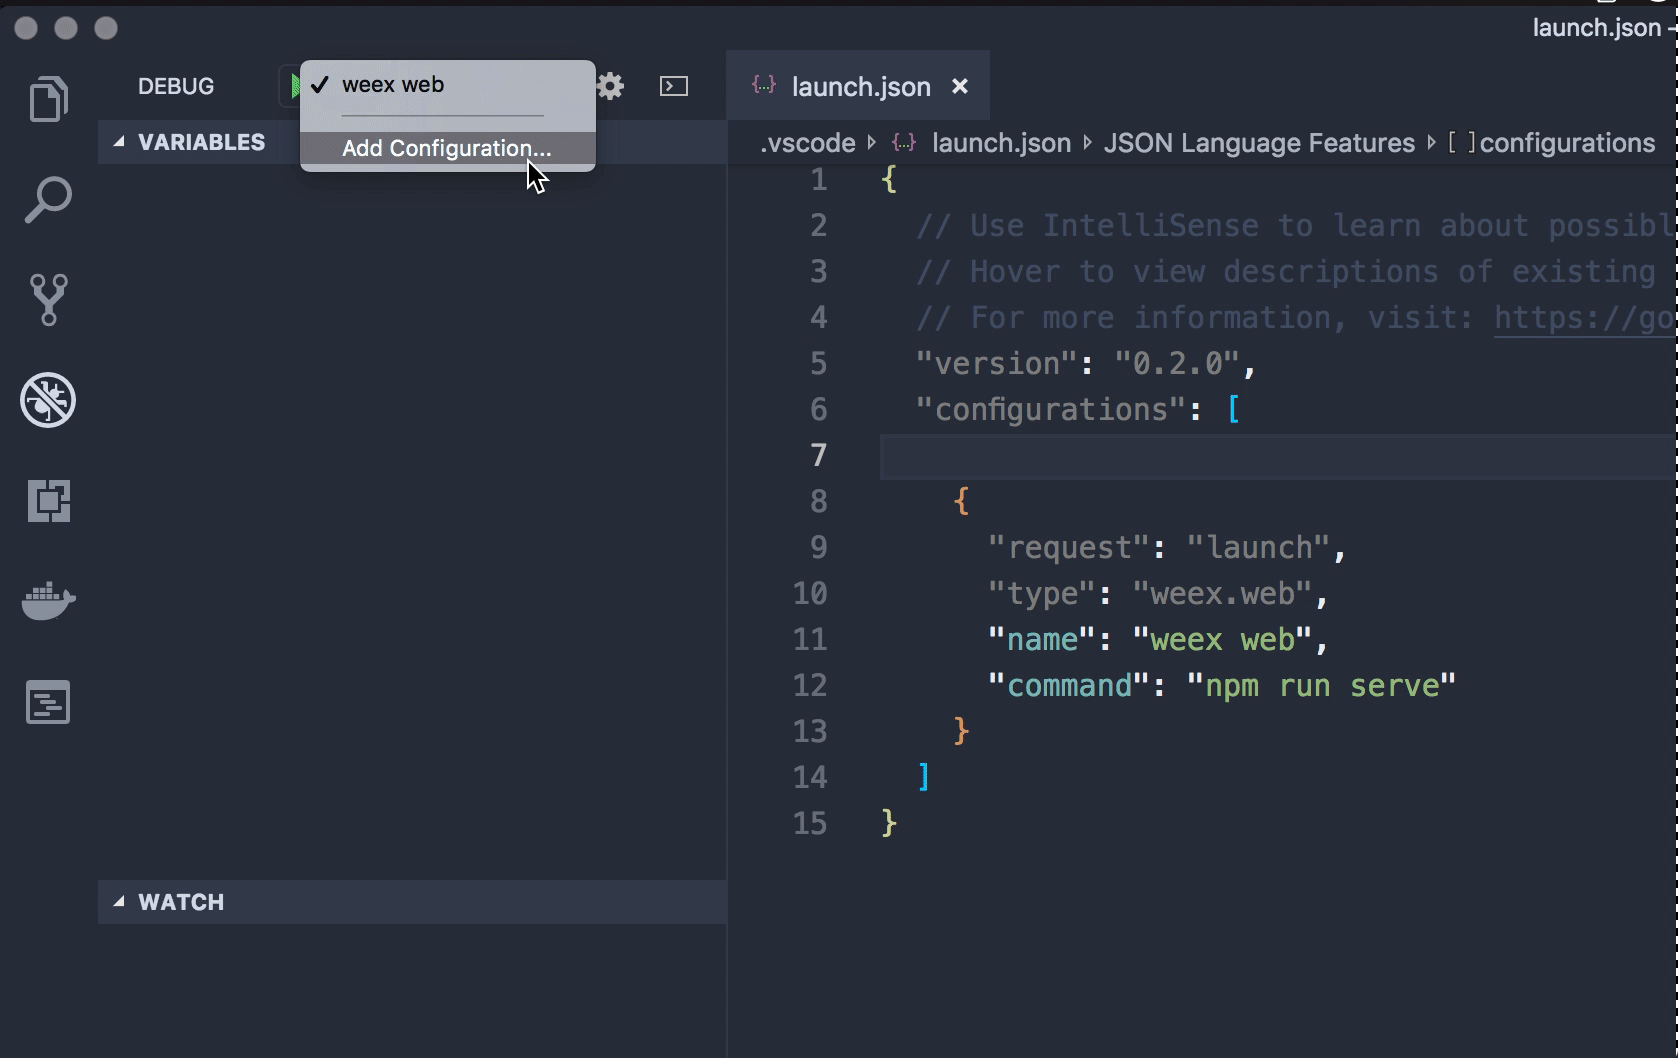The width and height of the screenshot is (1678, 1058).
Task: Click the "request" key on line 9
Action: (x=1069, y=548)
